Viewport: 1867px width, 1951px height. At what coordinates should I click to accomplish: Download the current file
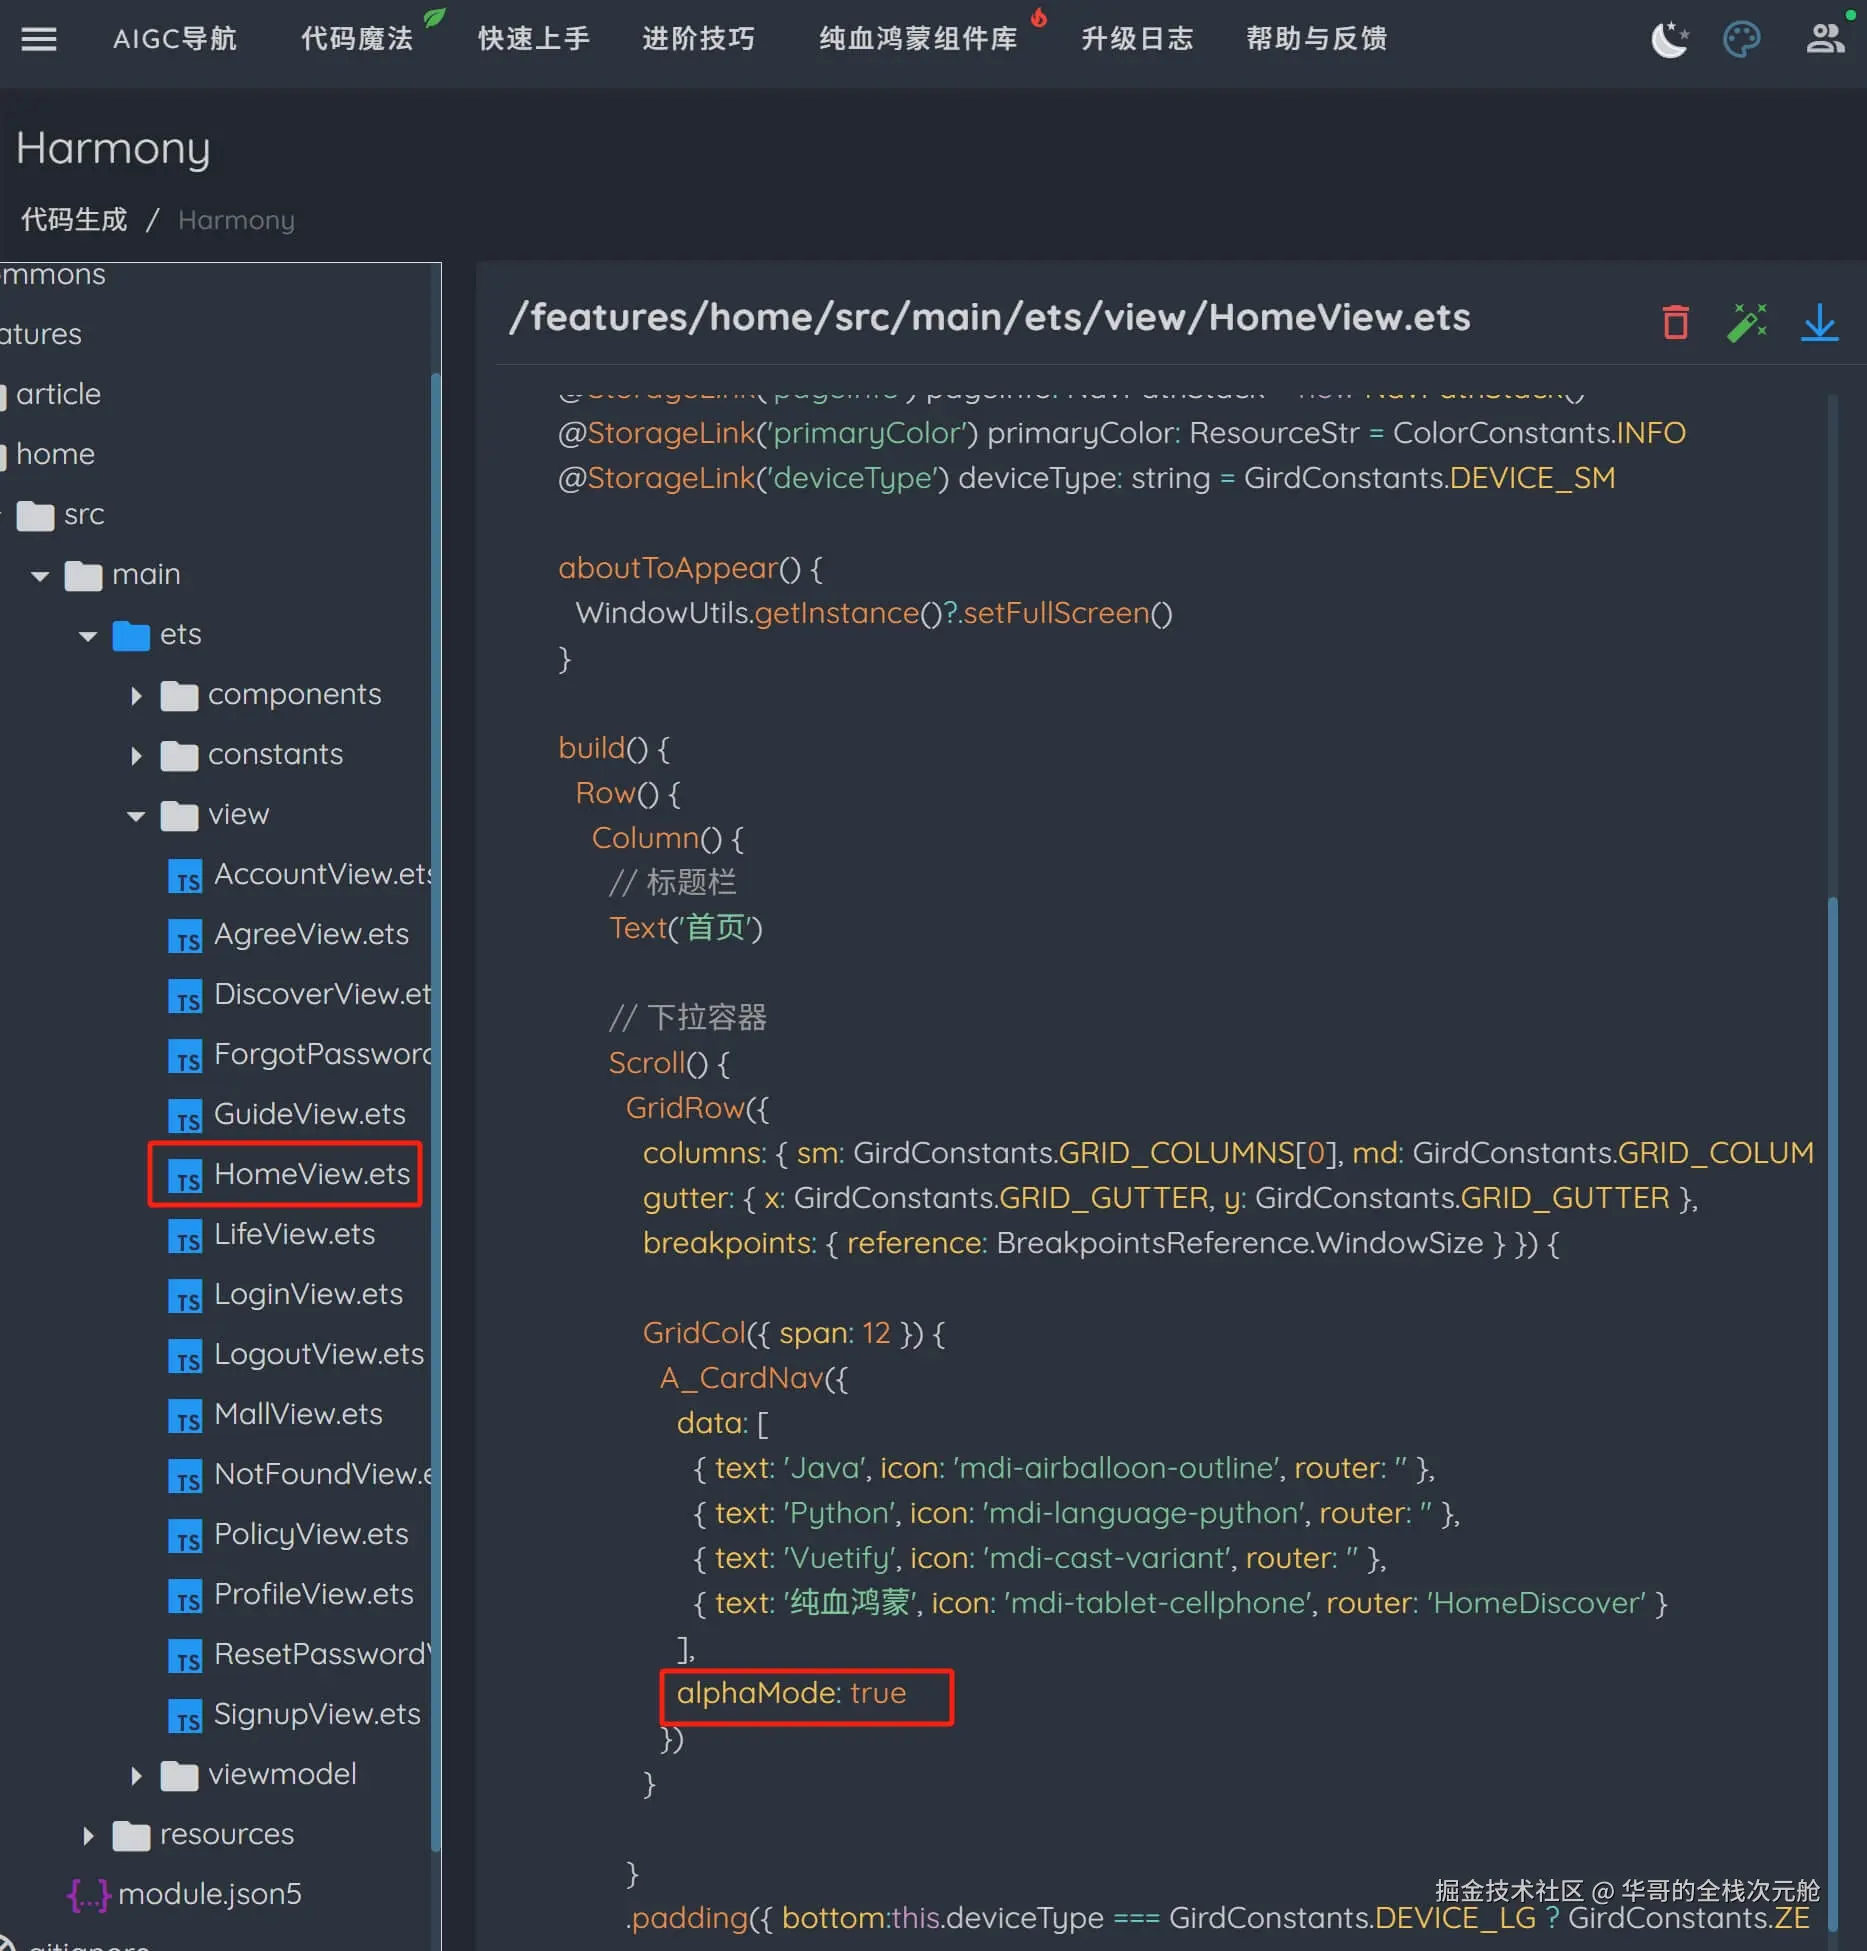pos(1819,322)
